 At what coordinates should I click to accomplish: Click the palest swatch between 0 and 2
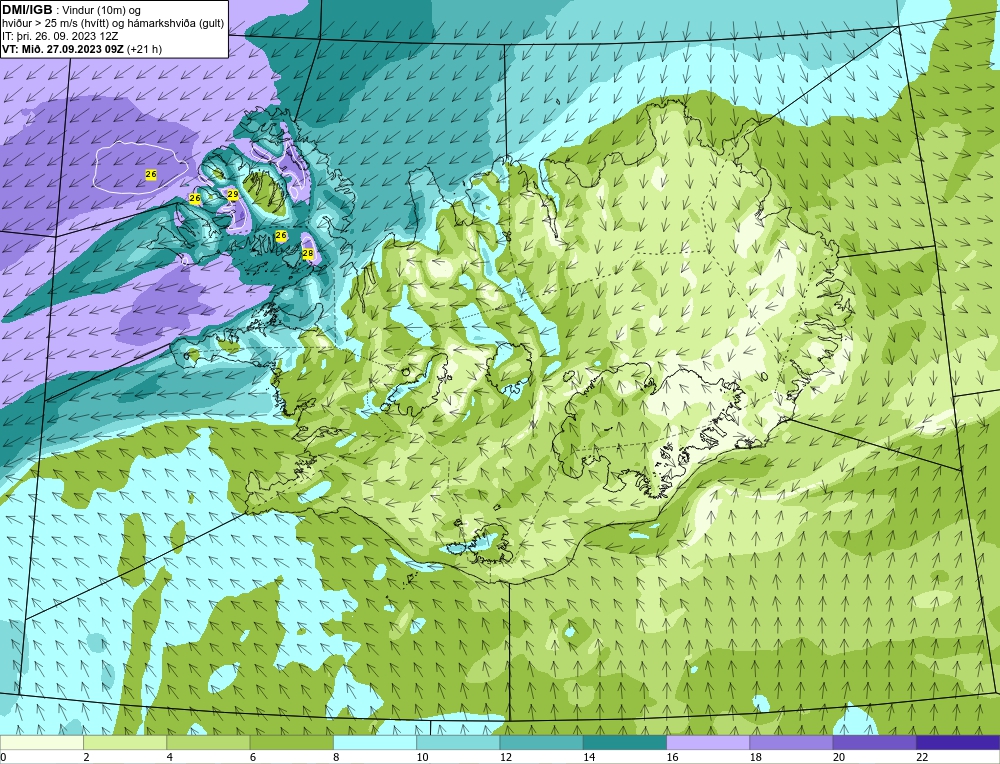pos(42,742)
